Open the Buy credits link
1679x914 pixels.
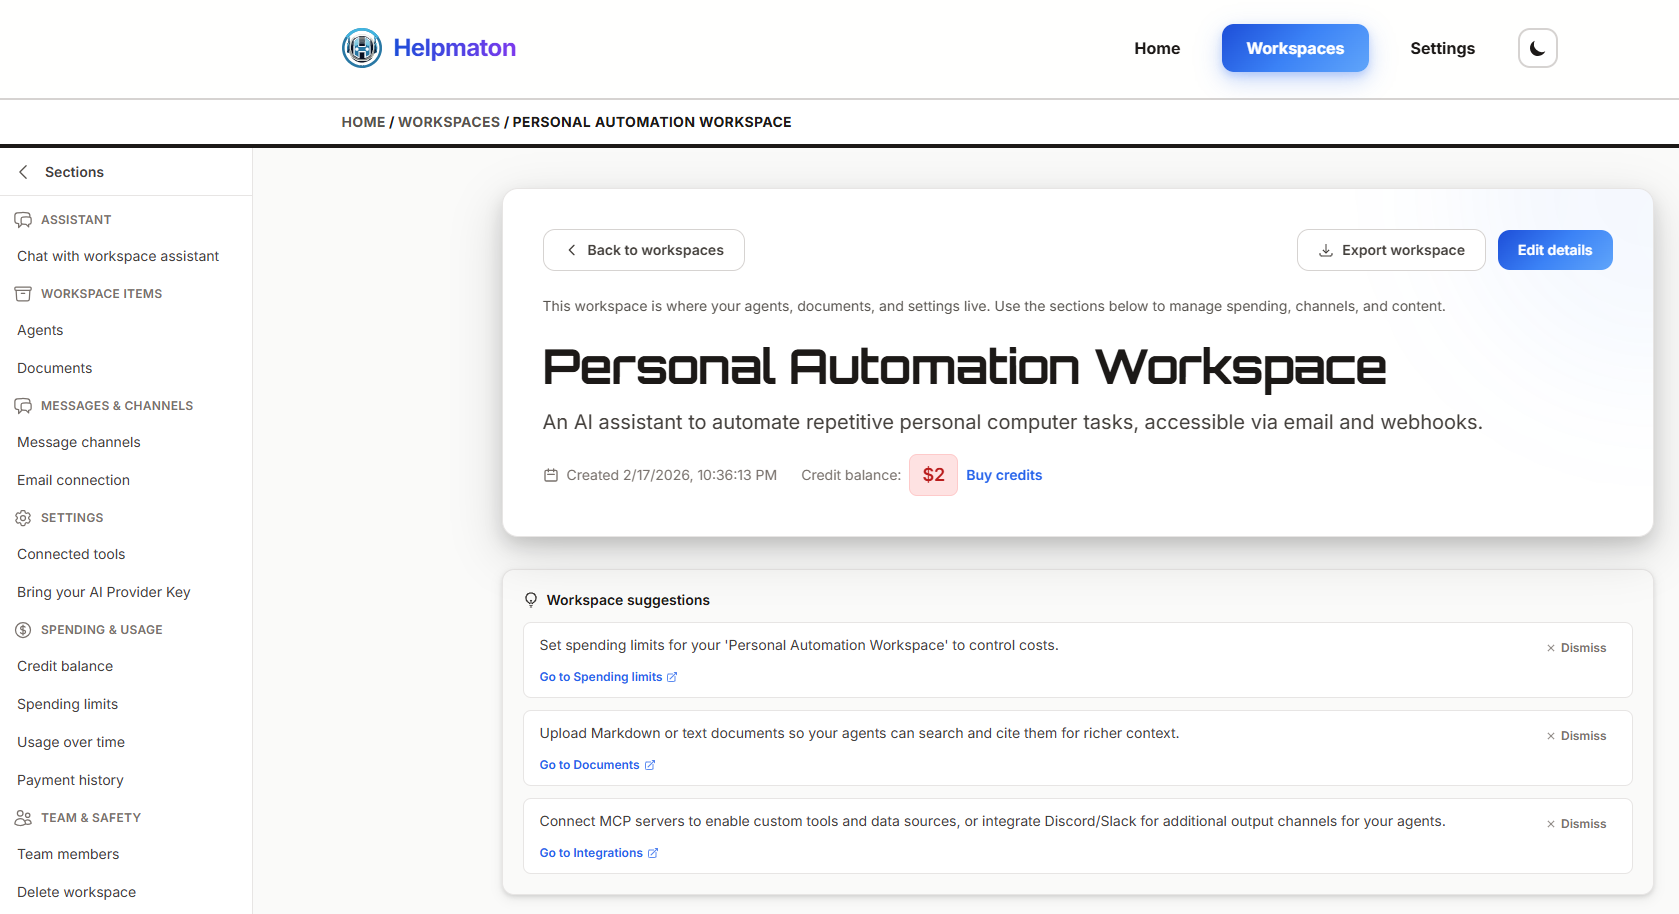(1004, 475)
